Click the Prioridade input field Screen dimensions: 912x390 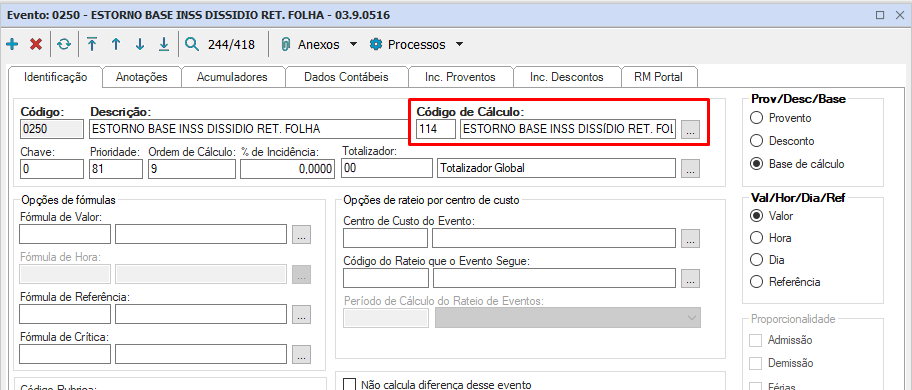pos(116,169)
